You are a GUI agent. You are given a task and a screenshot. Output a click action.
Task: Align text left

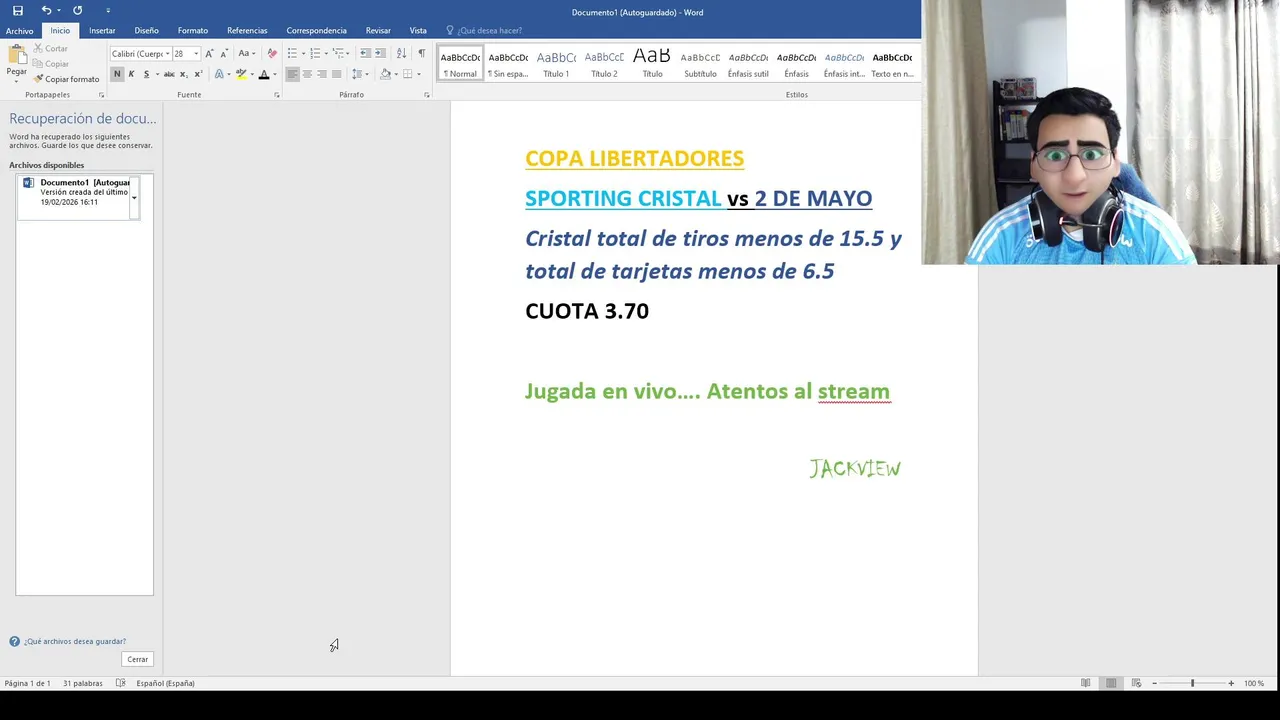[292, 74]
